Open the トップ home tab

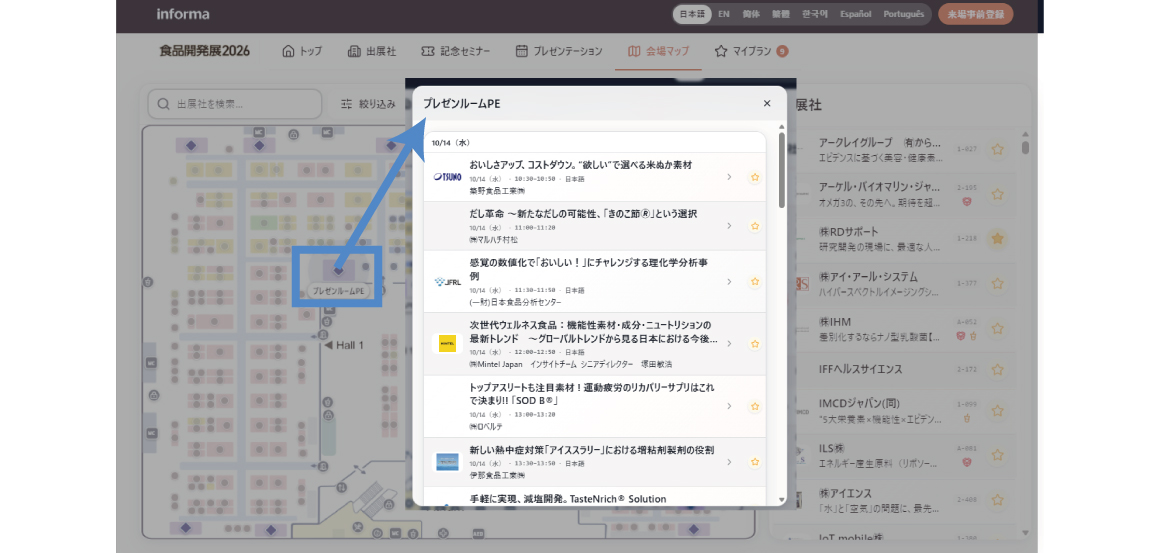click(302, 51)
